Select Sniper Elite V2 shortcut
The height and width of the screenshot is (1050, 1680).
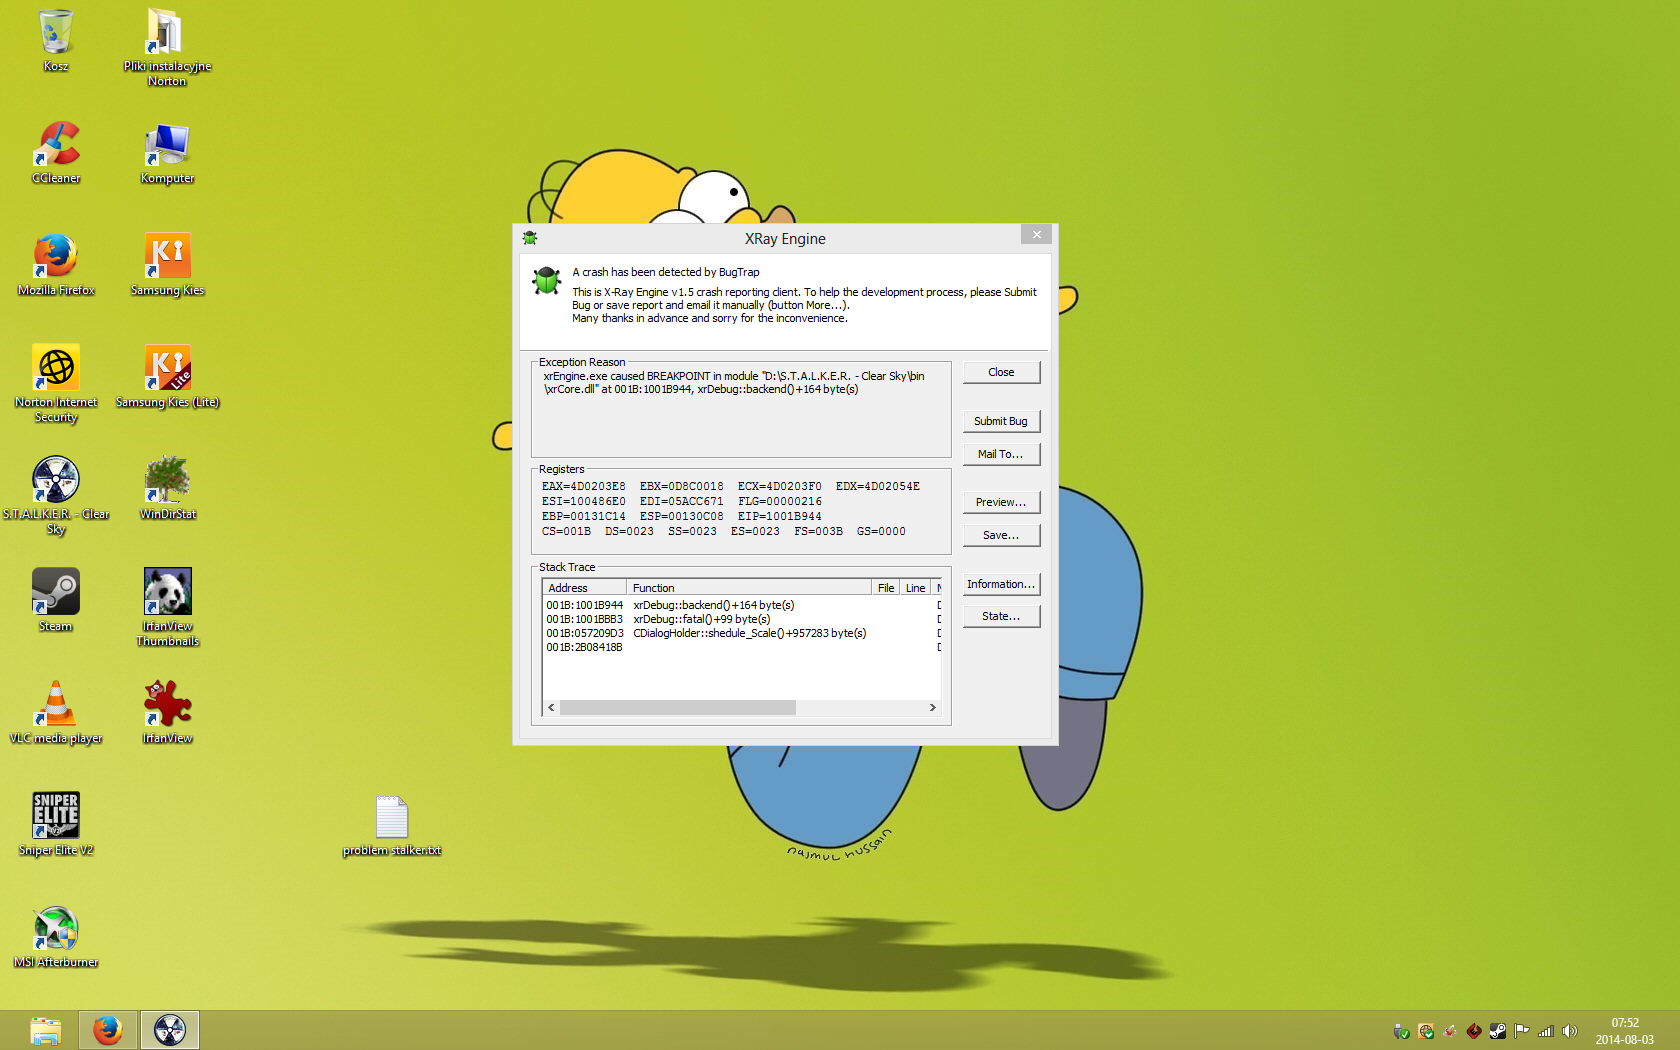[x=56, y=824]
